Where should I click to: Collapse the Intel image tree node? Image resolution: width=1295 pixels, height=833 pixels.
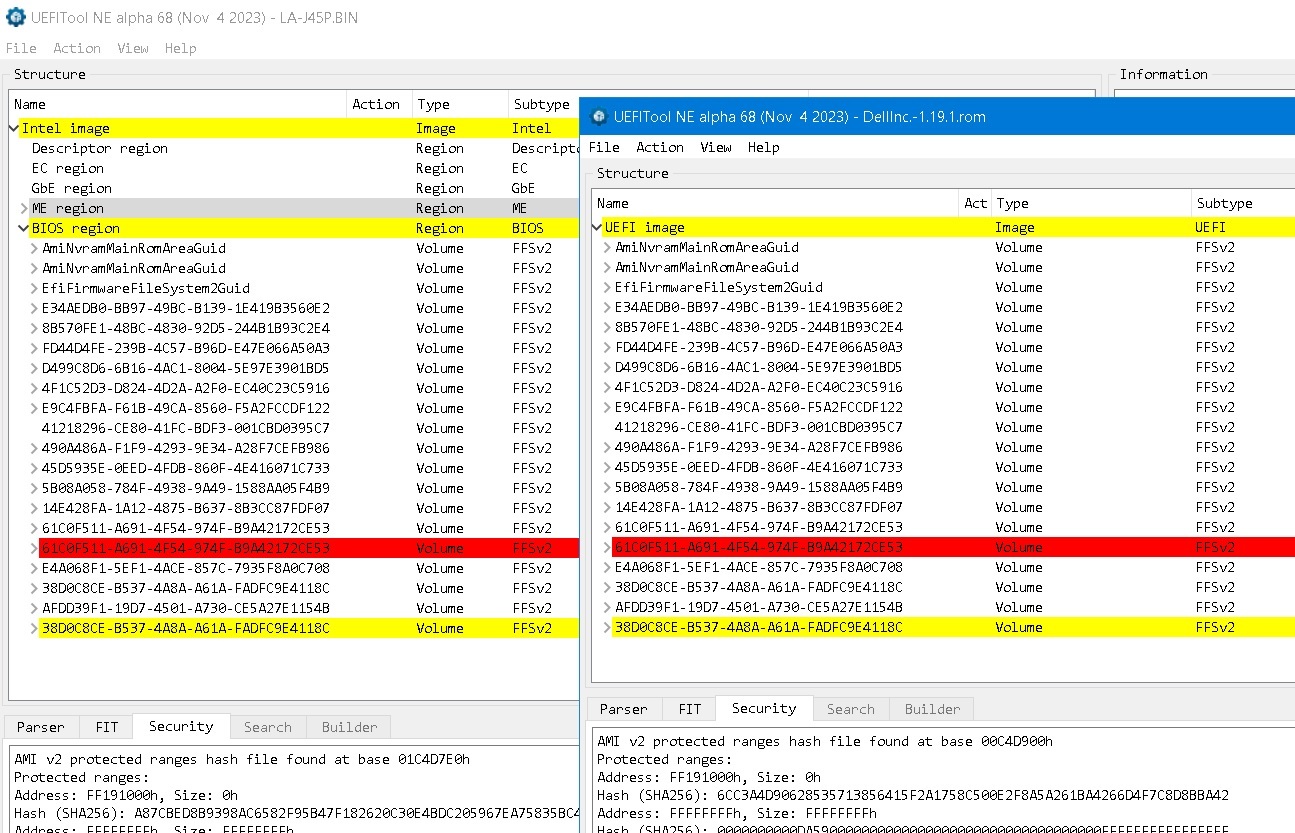[x=14, y=128]
